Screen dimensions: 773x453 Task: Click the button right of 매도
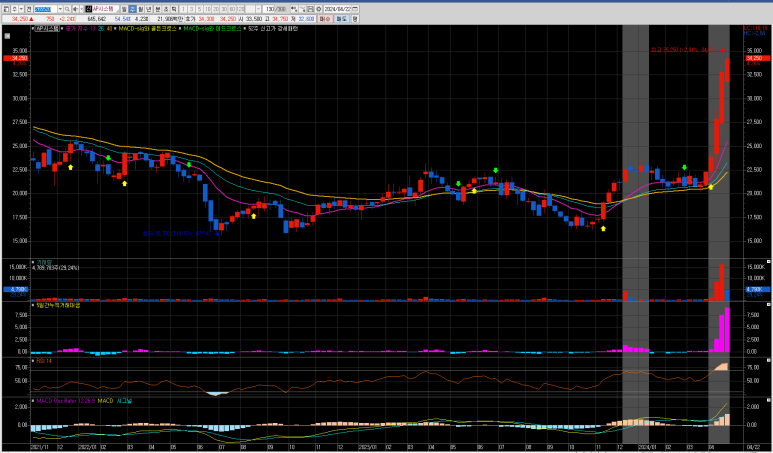coord(355,19)
